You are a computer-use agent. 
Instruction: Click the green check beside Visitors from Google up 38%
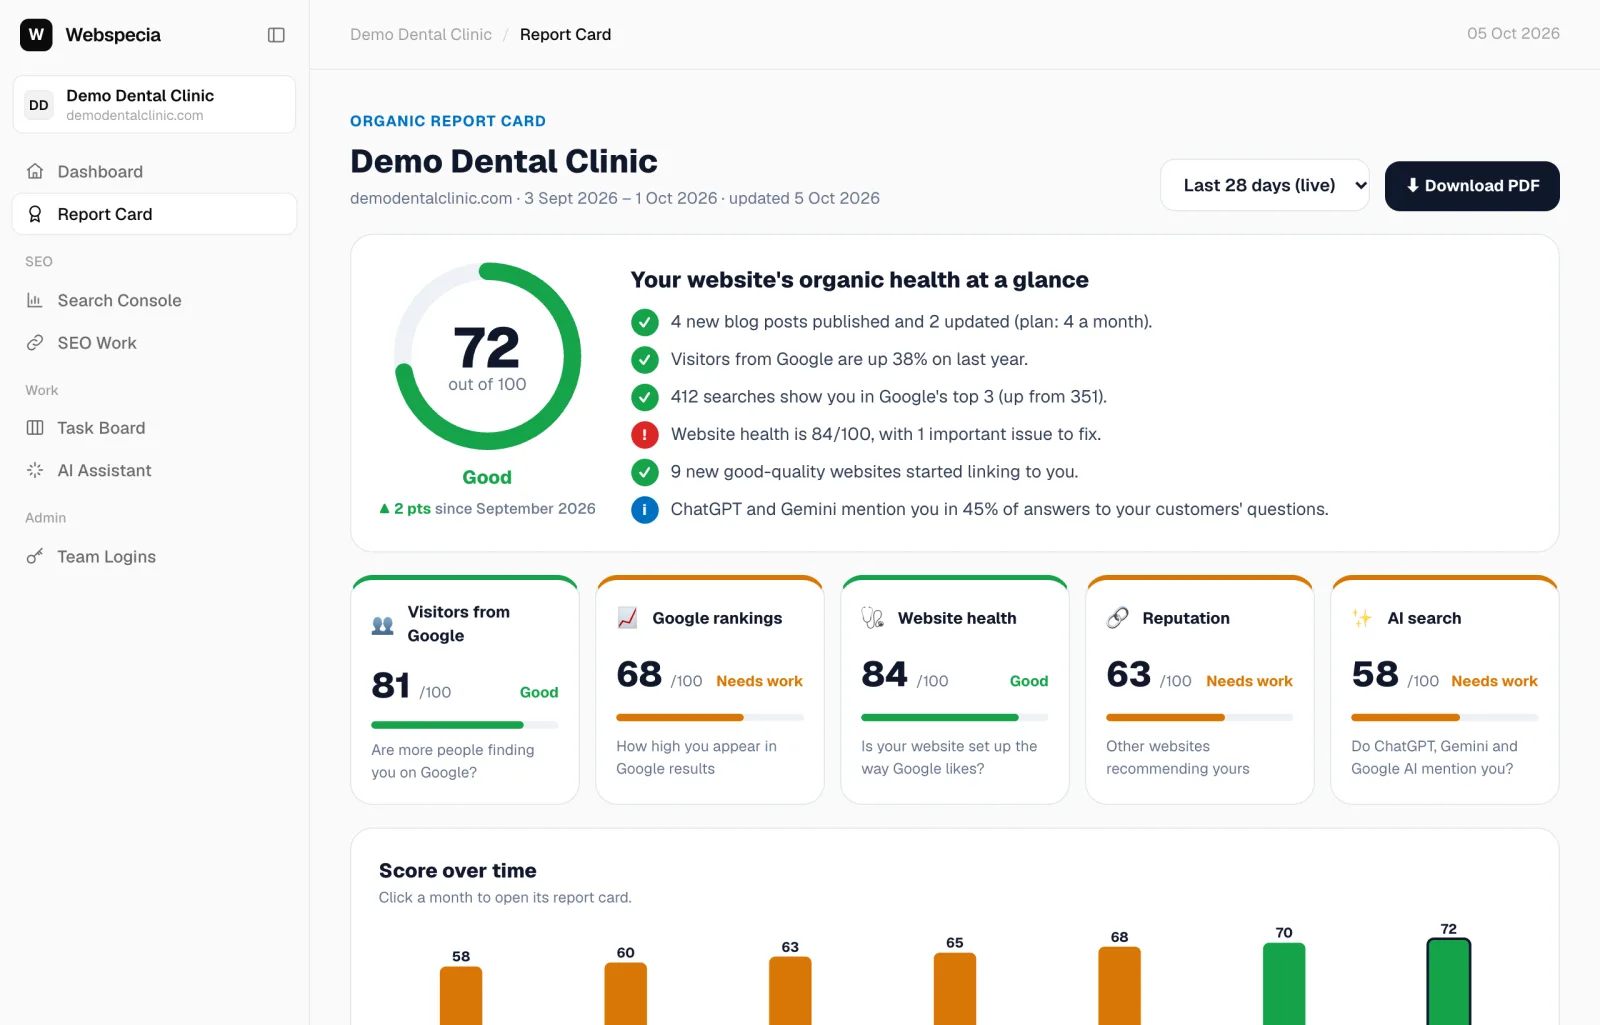click(x=645, y=359)
